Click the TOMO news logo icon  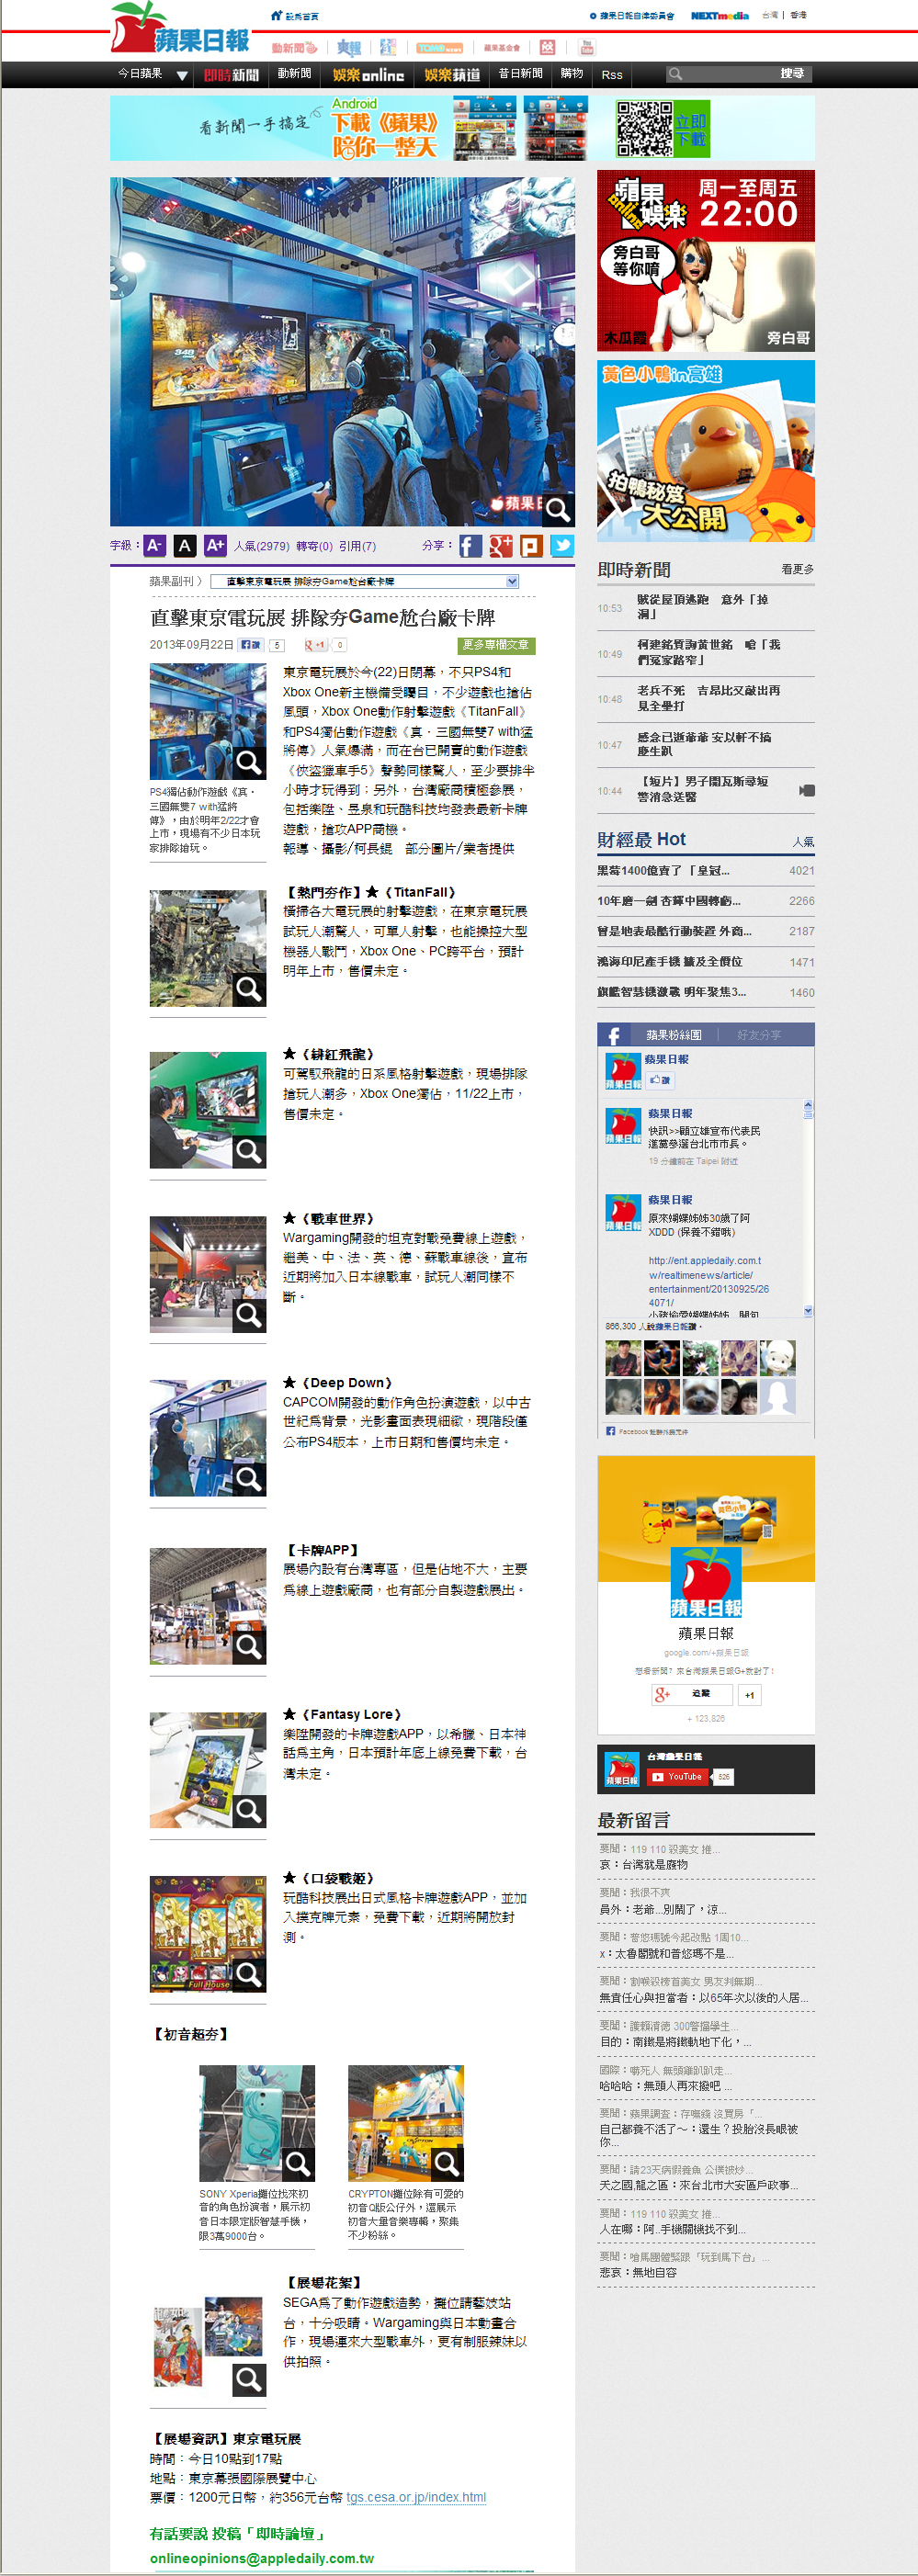click(439, 47)
